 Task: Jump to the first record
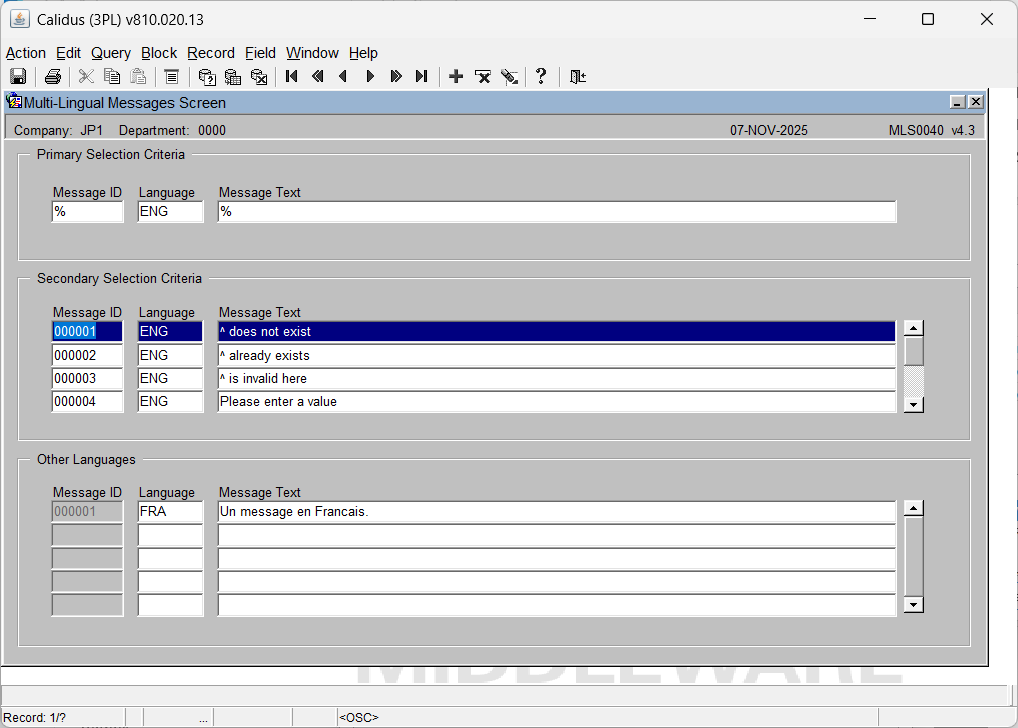pos(292,77)
